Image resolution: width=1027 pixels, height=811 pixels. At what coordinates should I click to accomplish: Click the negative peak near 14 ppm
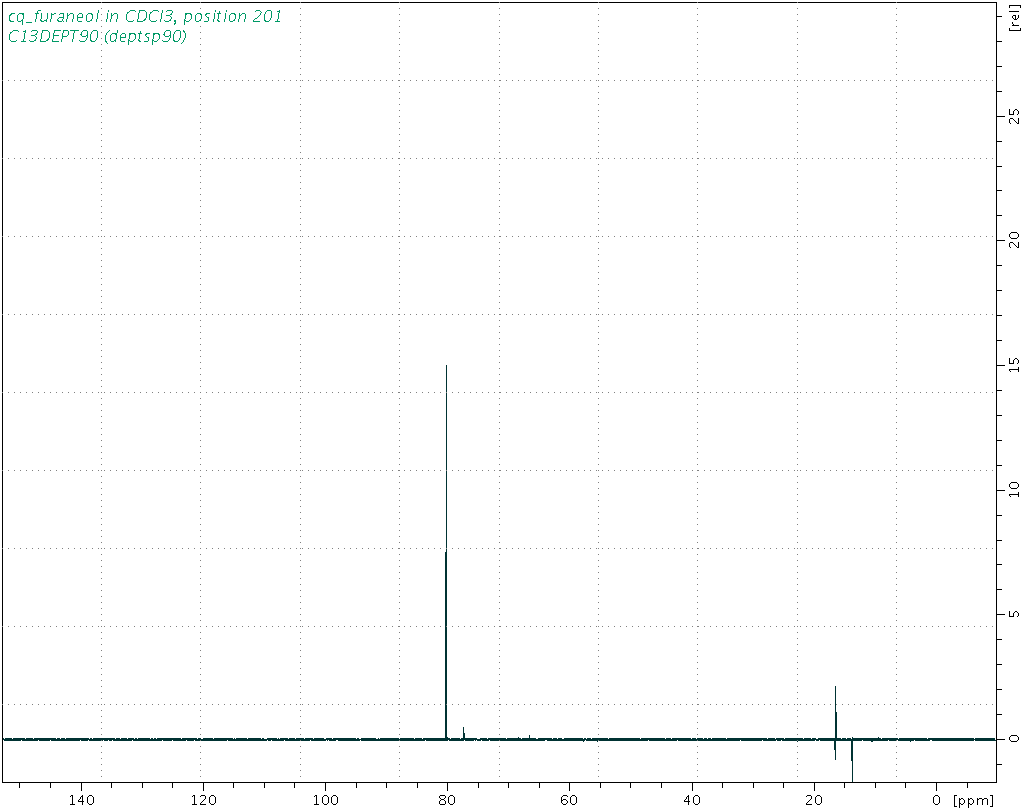(x=852, y=760)
